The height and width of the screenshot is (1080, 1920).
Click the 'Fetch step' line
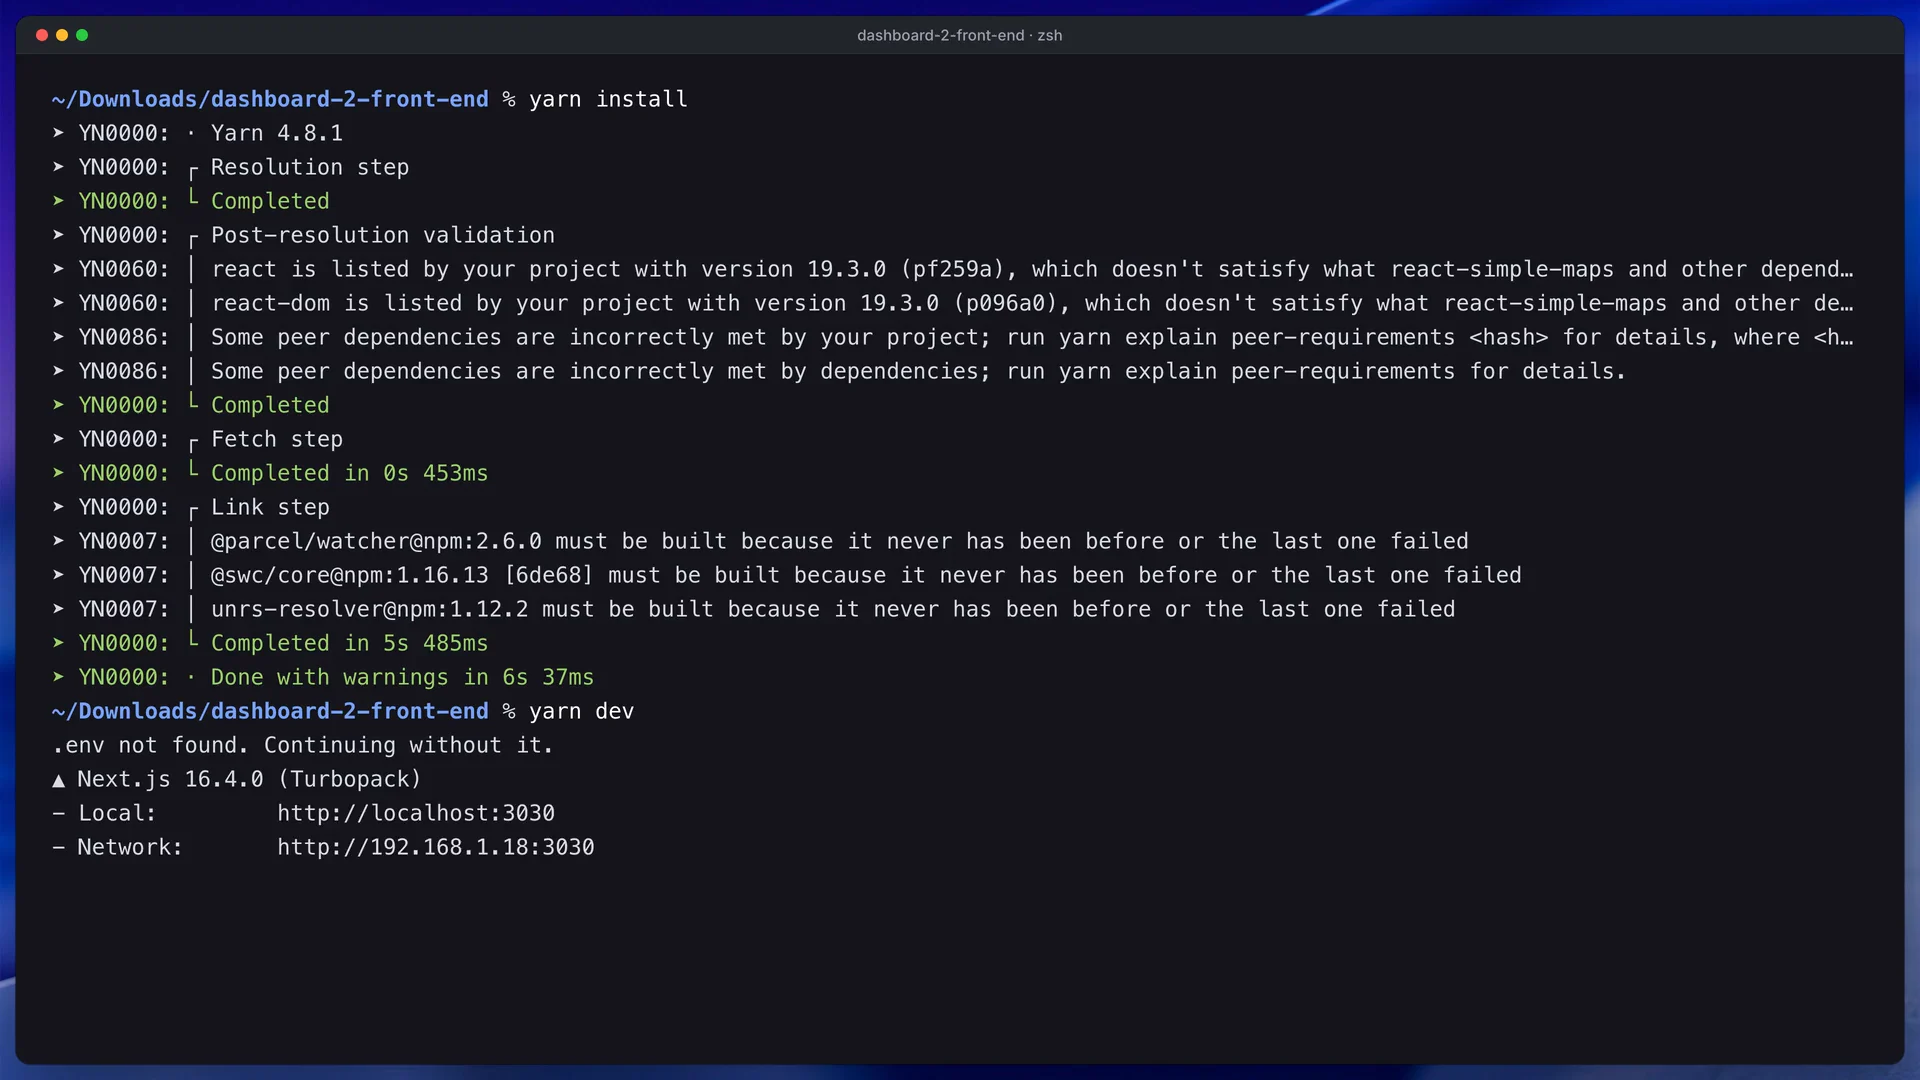(277, 439)
